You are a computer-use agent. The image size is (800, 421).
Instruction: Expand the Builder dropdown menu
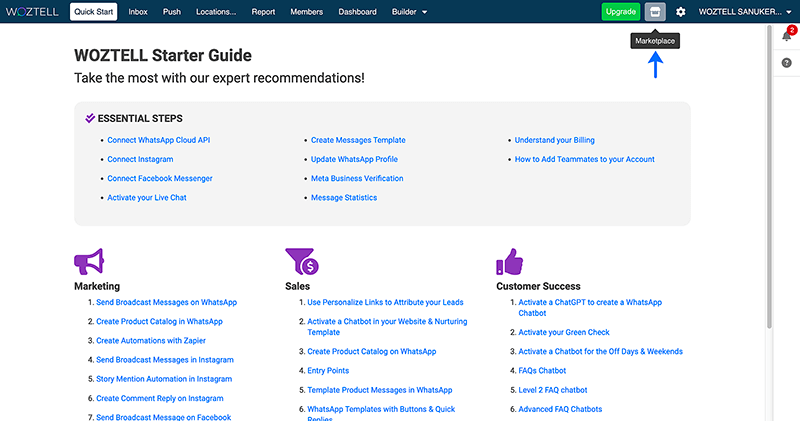pos(409,12)
